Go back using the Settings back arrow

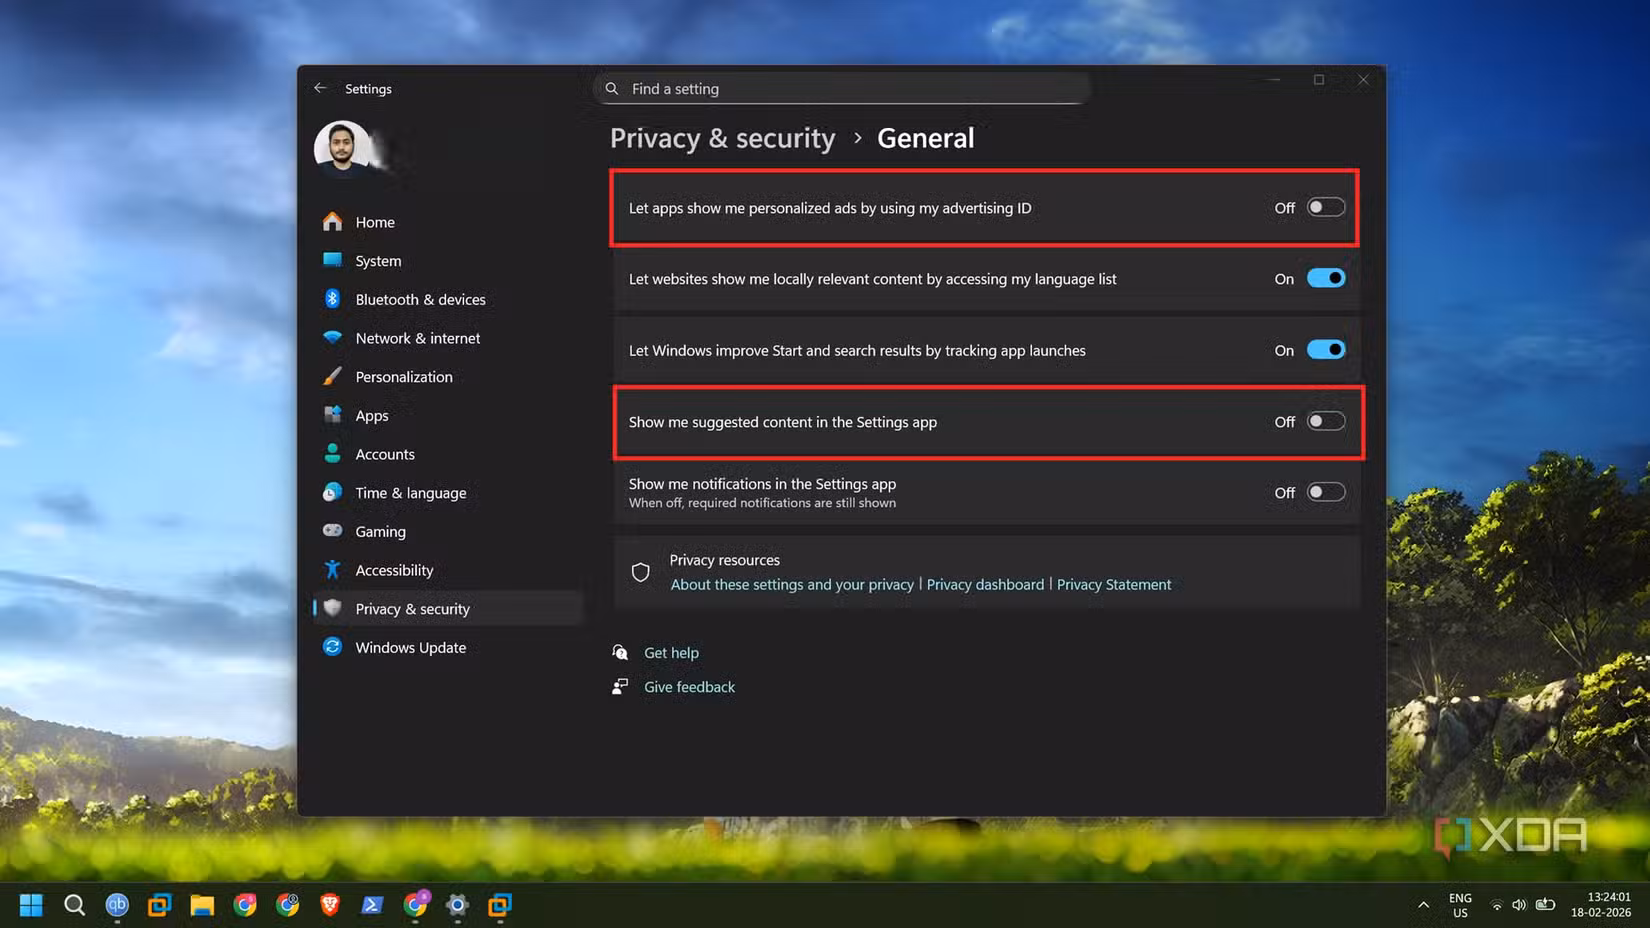pos(320,88)
